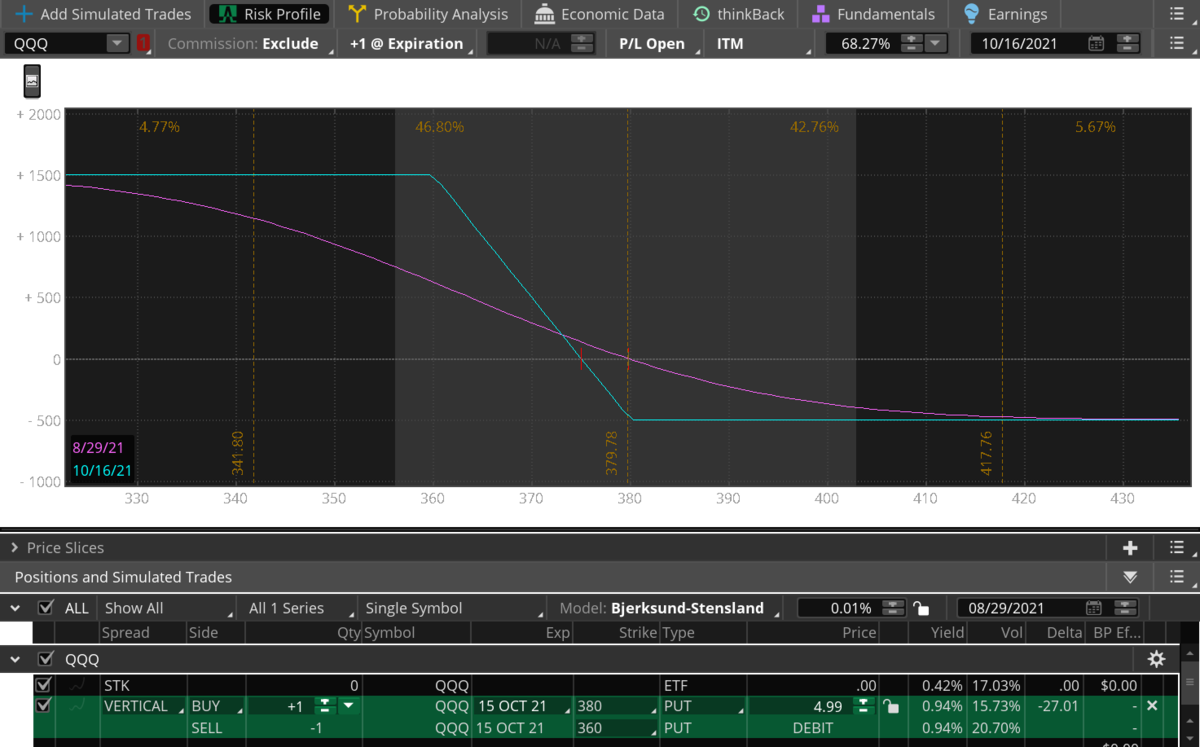The image size is (1200, 747).
Task: Switch to the Risk Profile tab
Action: [x=270, y=14]
